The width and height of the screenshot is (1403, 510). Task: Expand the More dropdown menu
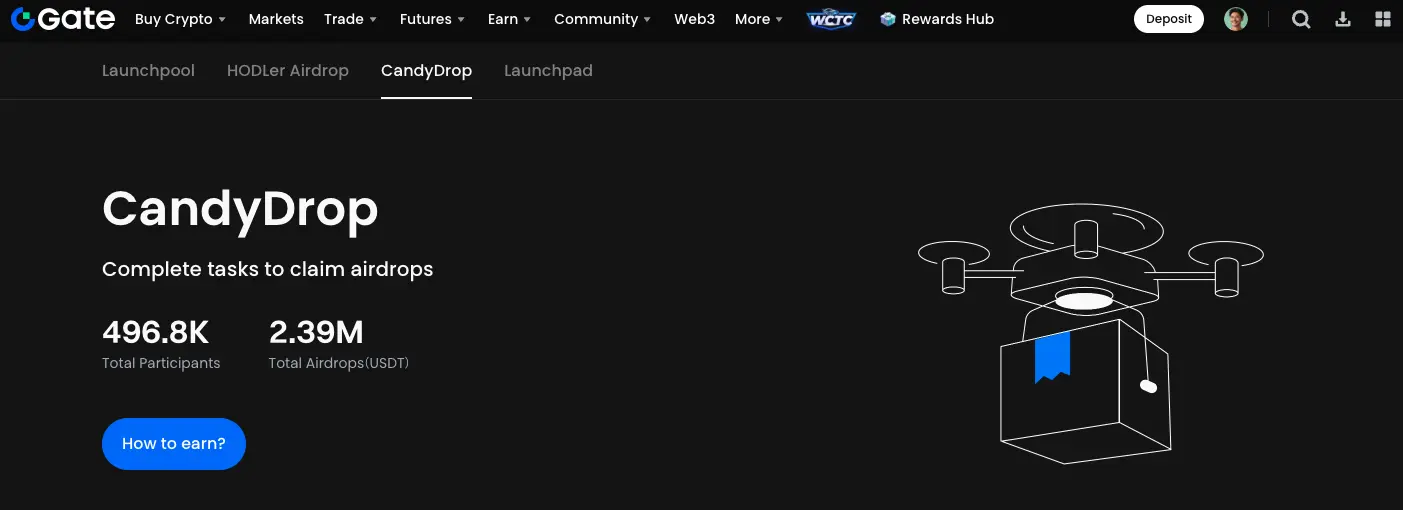[x=759, y=19]
